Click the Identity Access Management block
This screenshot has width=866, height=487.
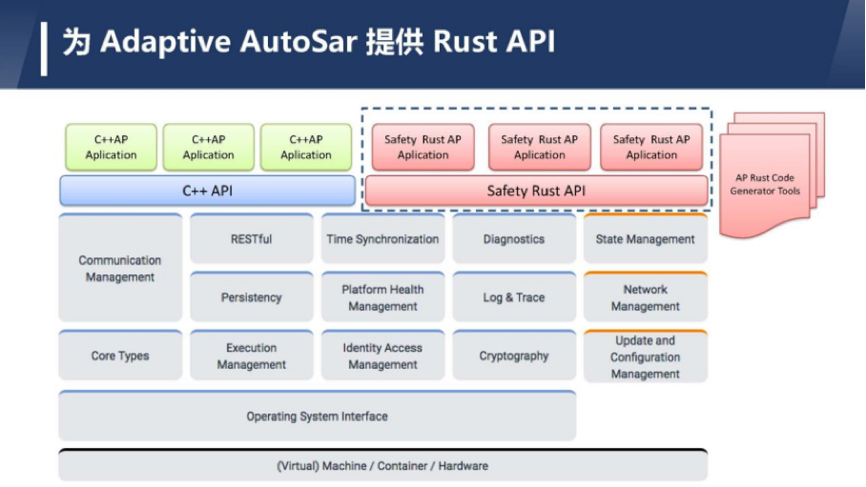pos(383,356)
